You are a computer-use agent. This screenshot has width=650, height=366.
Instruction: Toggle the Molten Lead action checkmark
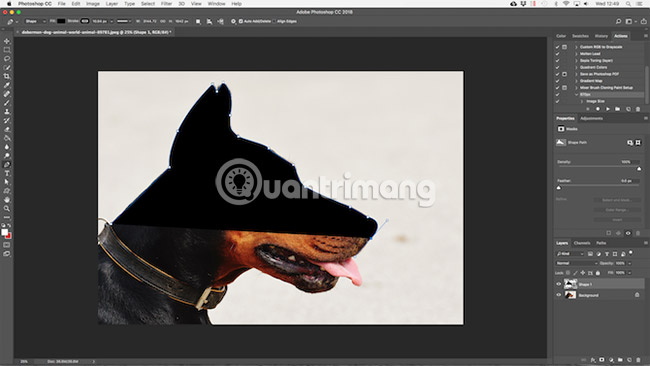click(x=558, y=54)
